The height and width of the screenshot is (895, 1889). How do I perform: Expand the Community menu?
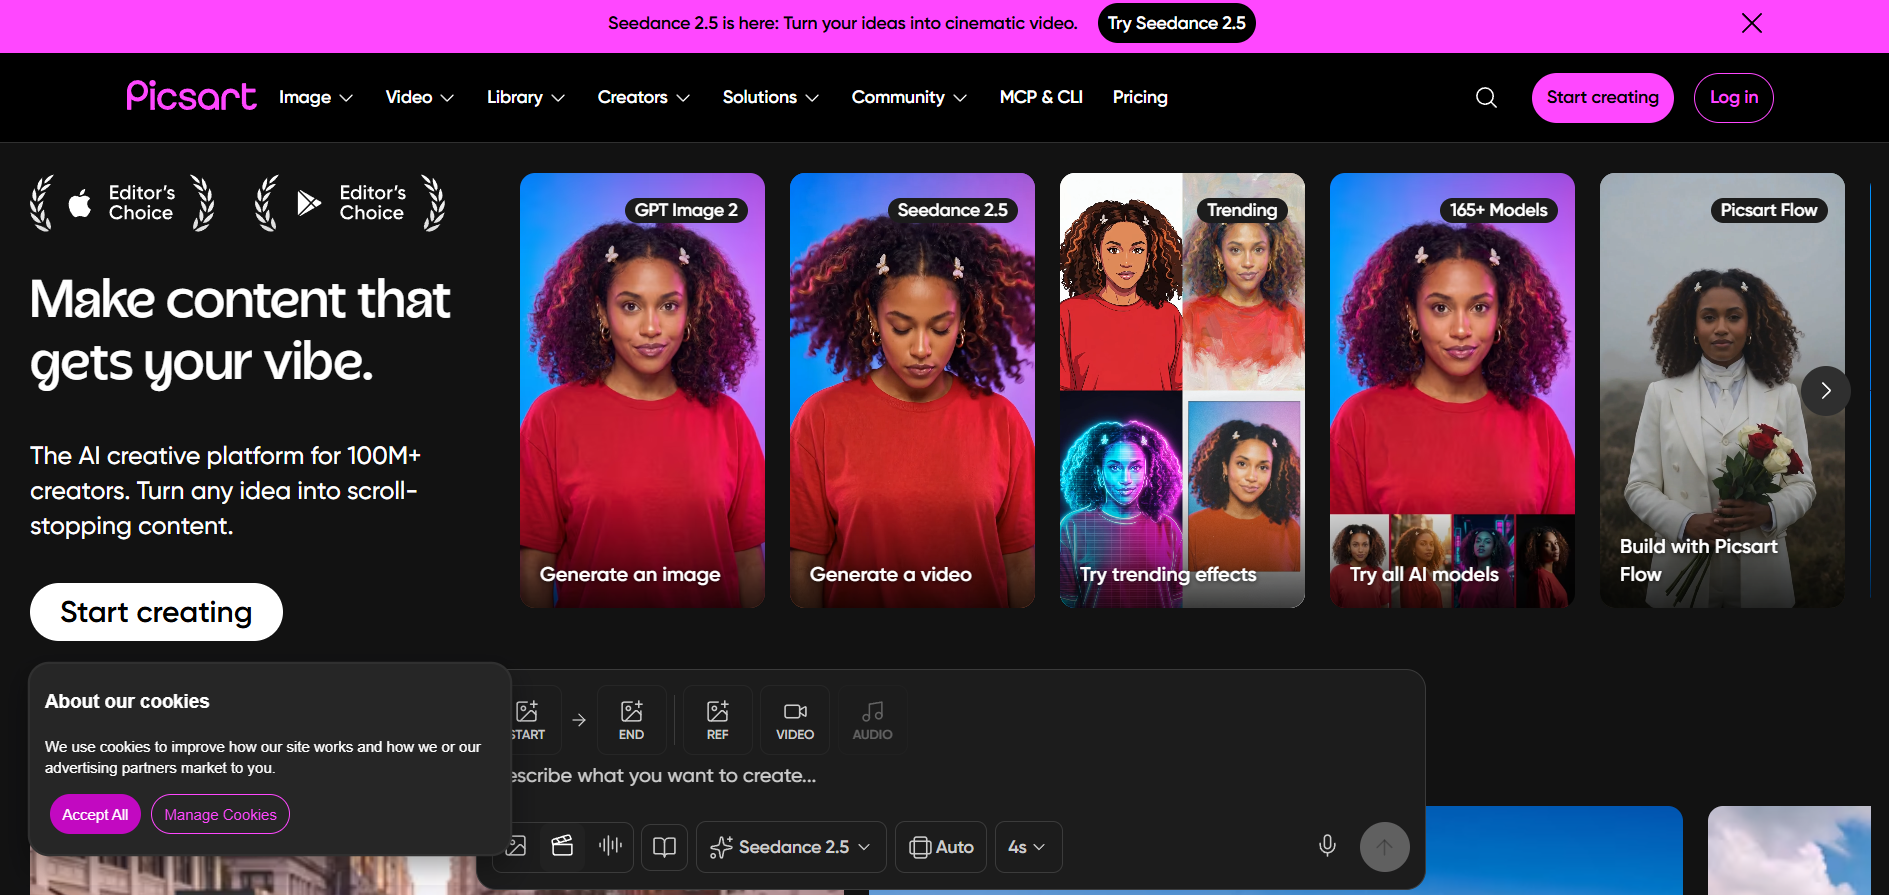point(909,97)
